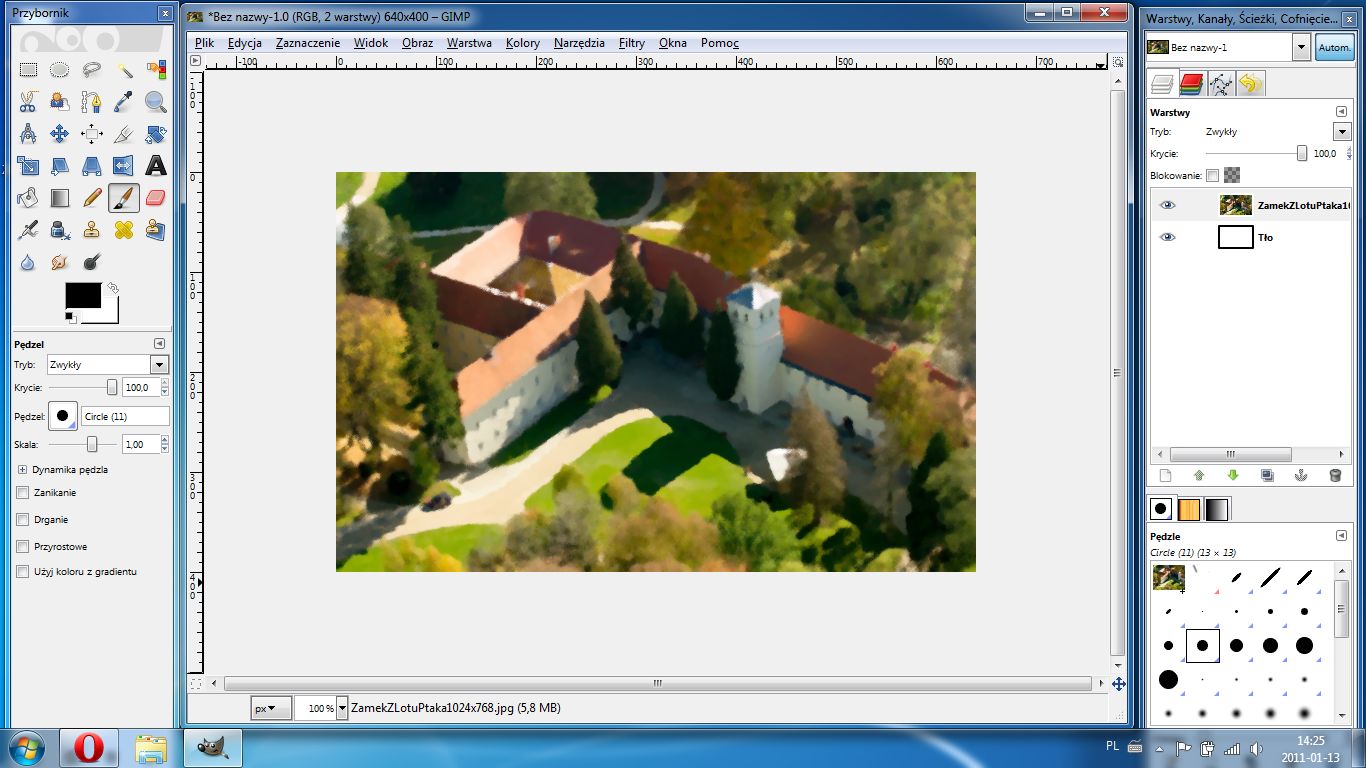Anchor the floating layer with anchor icon
This screenshot has width=1366, height=768.
[1301, 476]
